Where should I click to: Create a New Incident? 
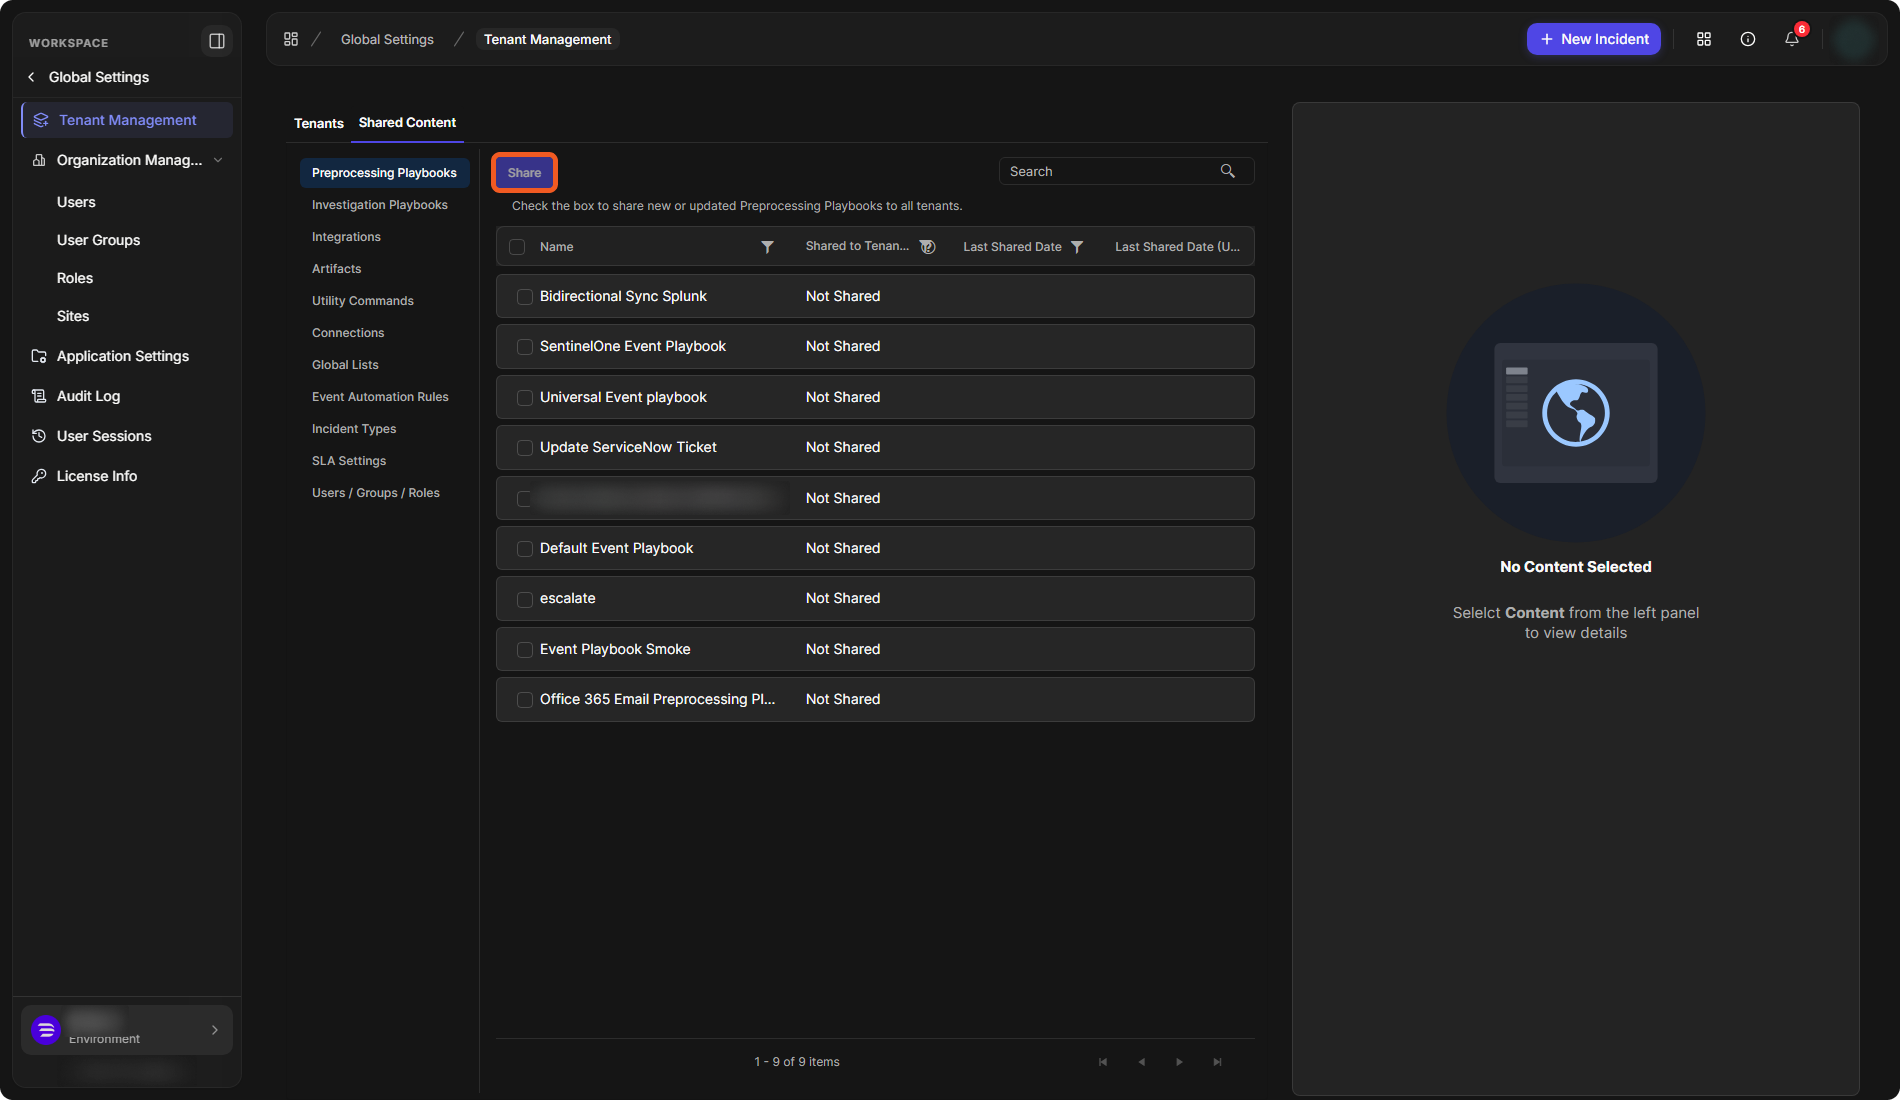click(1594, 39)
